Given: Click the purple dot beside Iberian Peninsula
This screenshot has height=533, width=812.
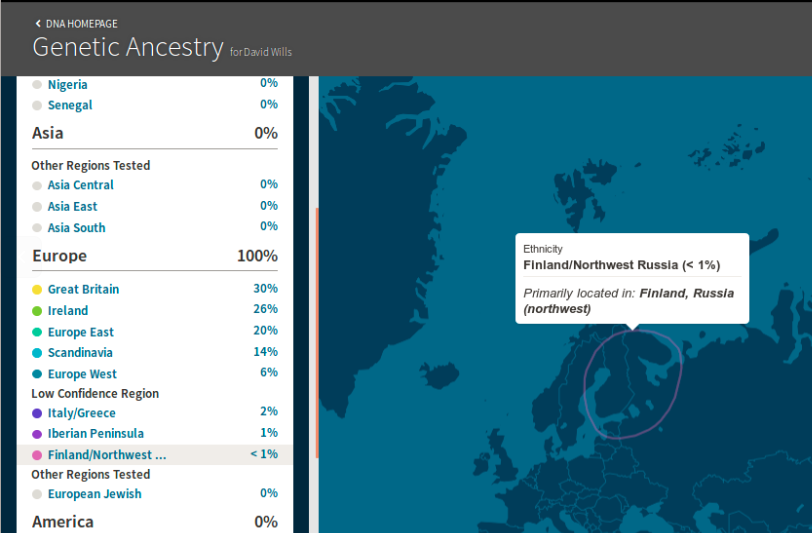Looking at the screenshot, I should [37, 434].
